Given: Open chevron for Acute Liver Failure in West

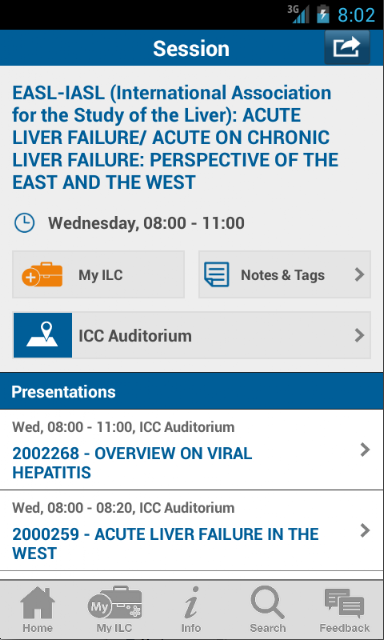Looking at the screenshot, I should (365, 531).
